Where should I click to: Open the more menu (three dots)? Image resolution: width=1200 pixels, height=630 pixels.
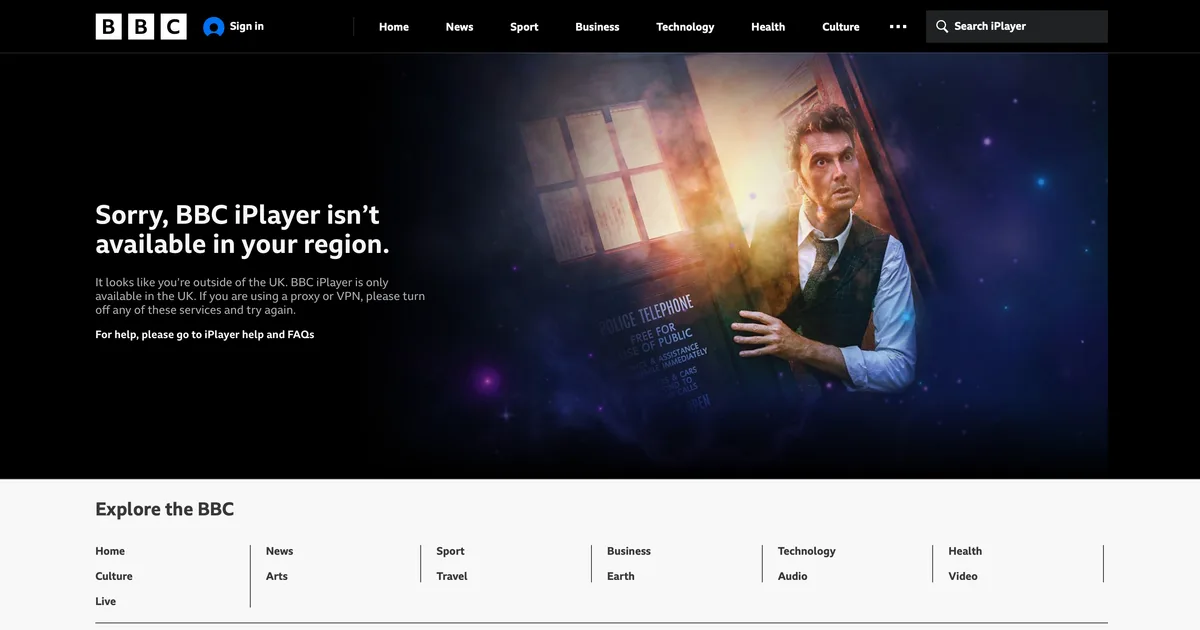coord(898,27)
